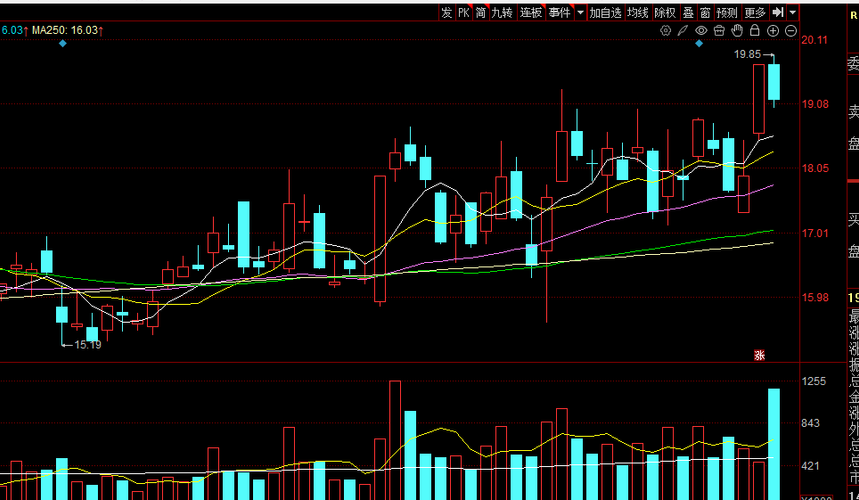Open the toolbox icon
The width and height of the screenshot is (859, 500).
coord(719,31)
